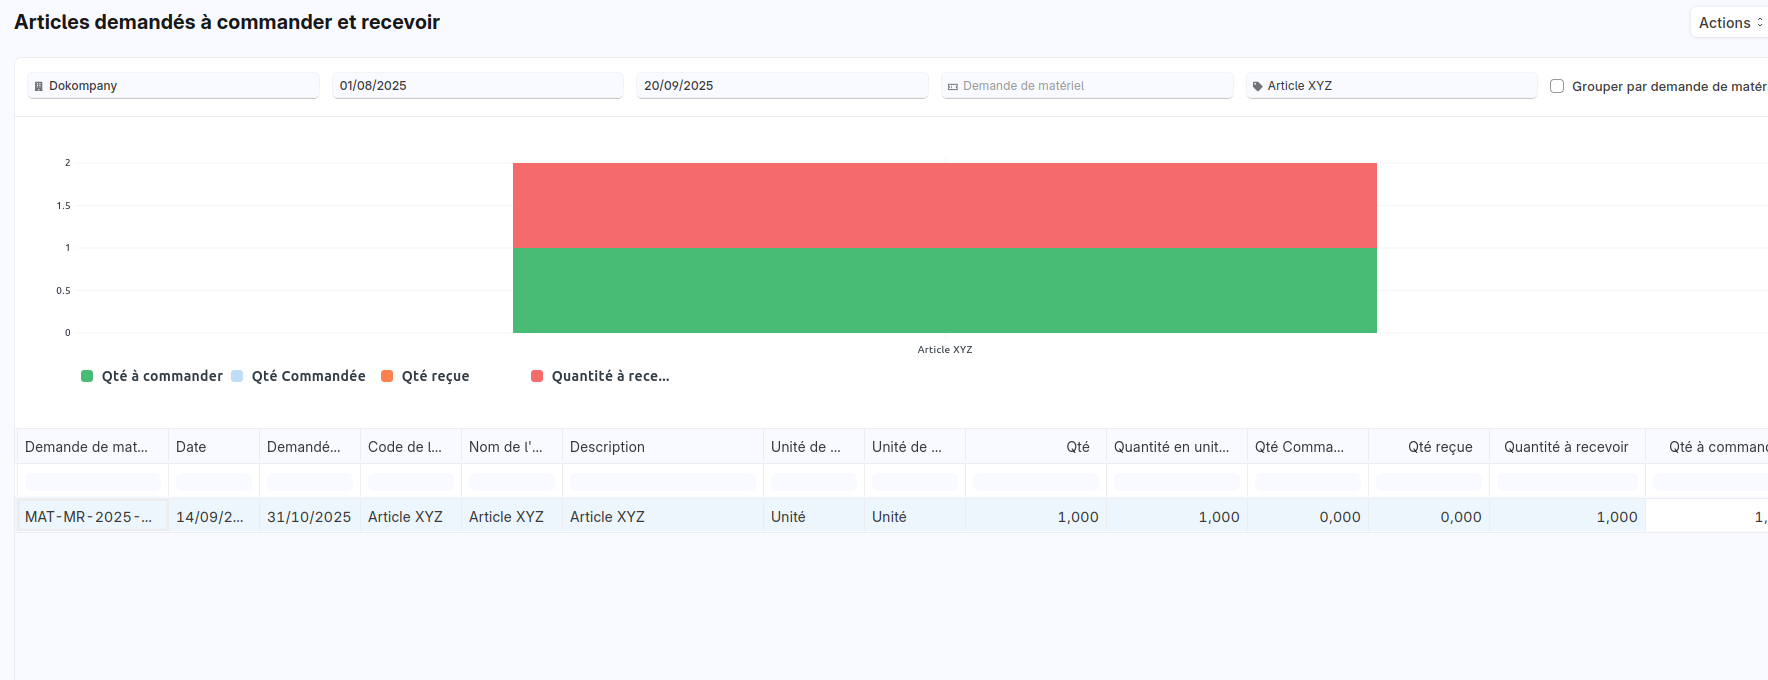The width and height of the screenshot is (1768, 680).
Task: Sort by the Quantité à recevoir column header
Action: (1565, 447)
